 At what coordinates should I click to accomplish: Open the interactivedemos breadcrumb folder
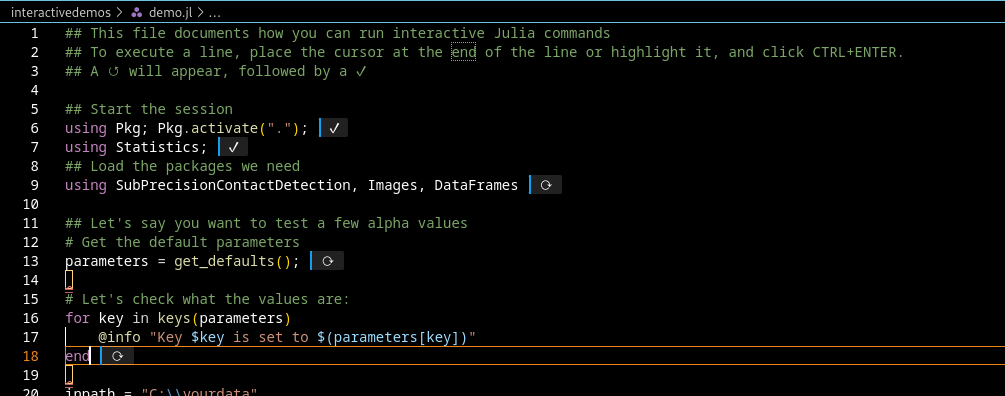(60, 12)
